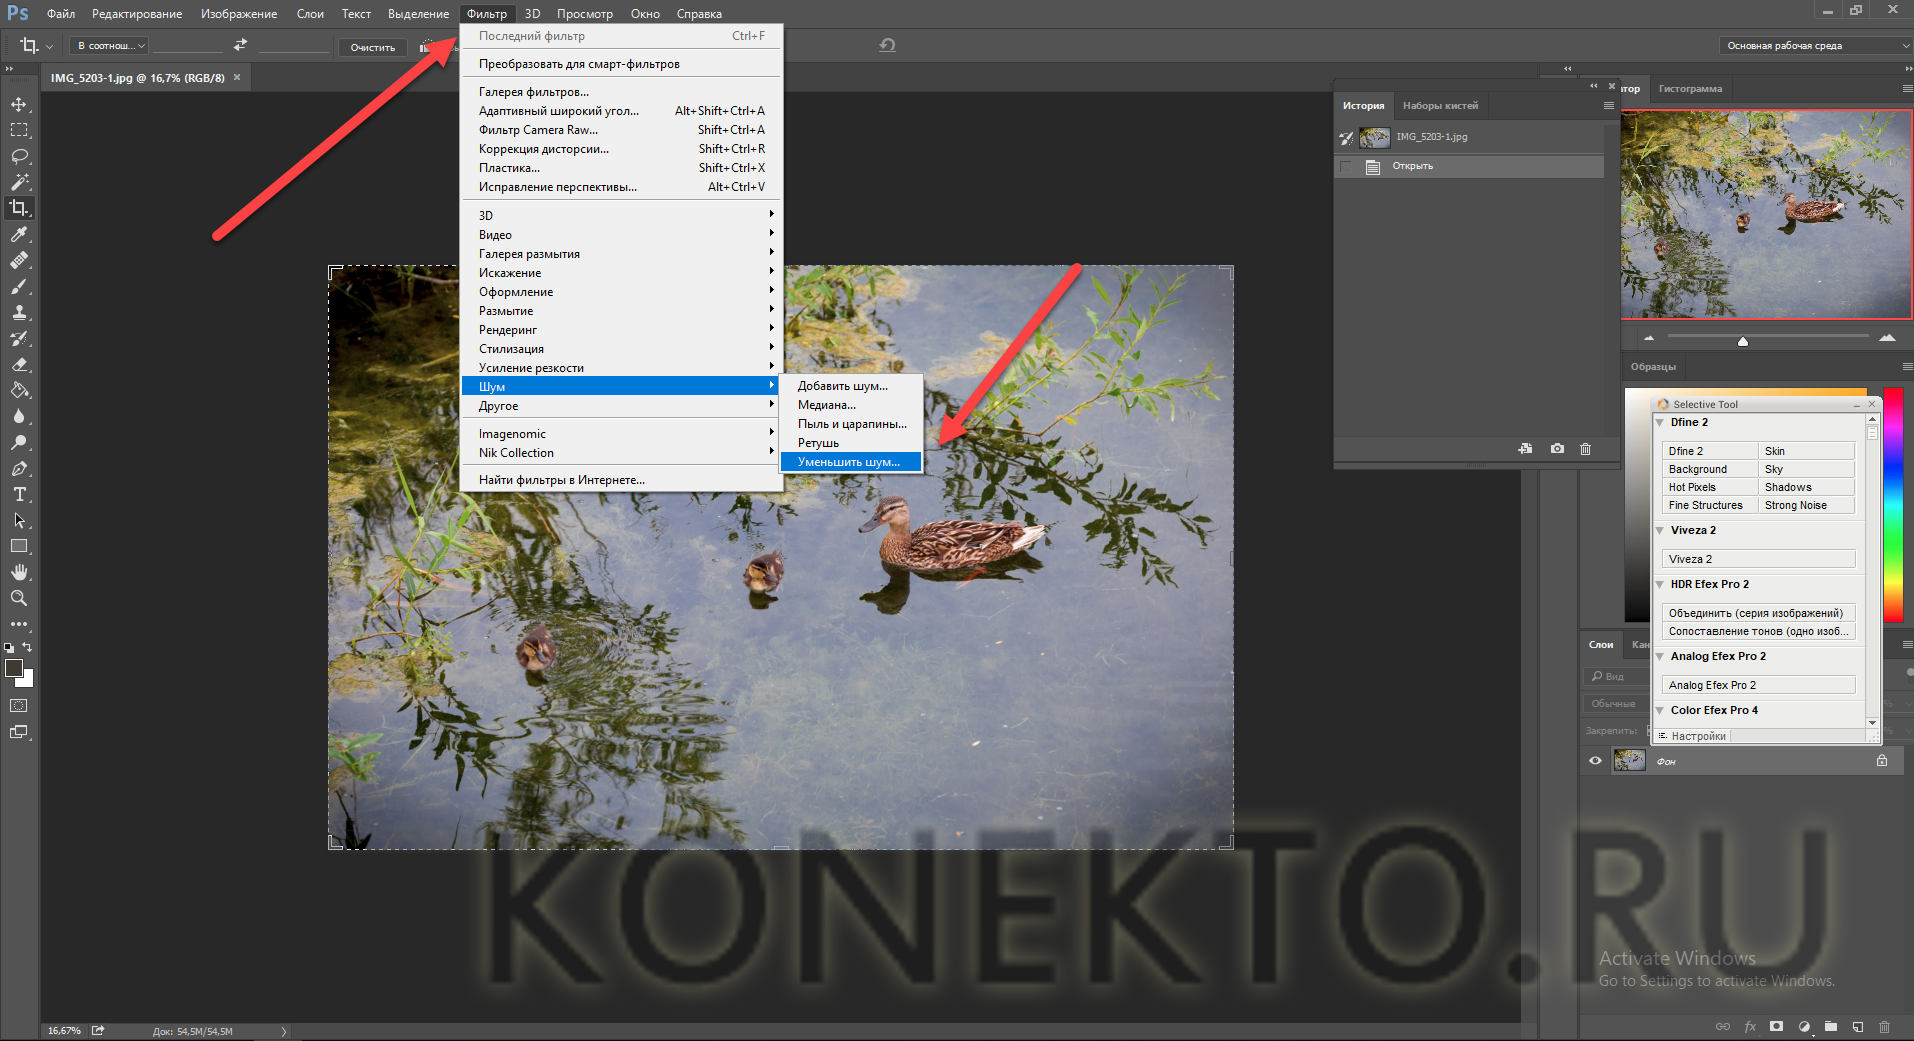Hide the Фон layer with eye icon

1595,761
